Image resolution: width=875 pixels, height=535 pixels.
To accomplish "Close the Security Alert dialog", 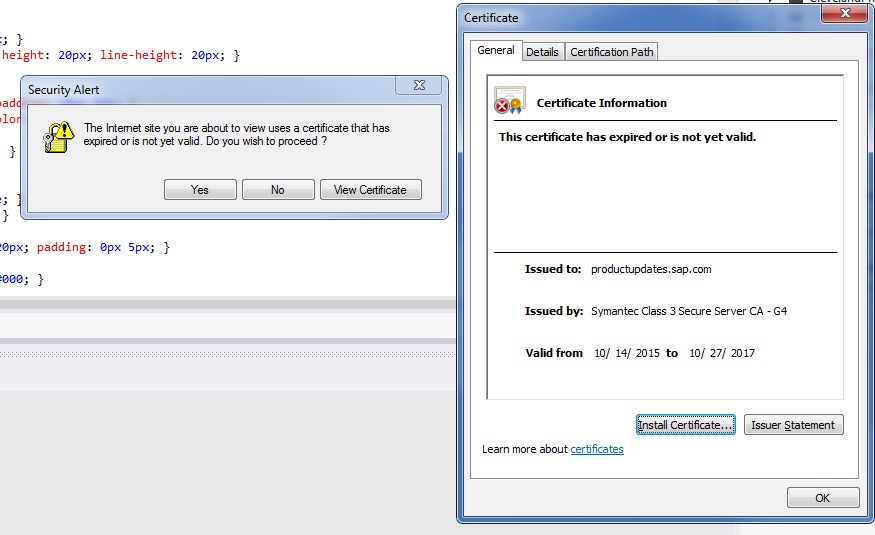I will click(419, 85).
